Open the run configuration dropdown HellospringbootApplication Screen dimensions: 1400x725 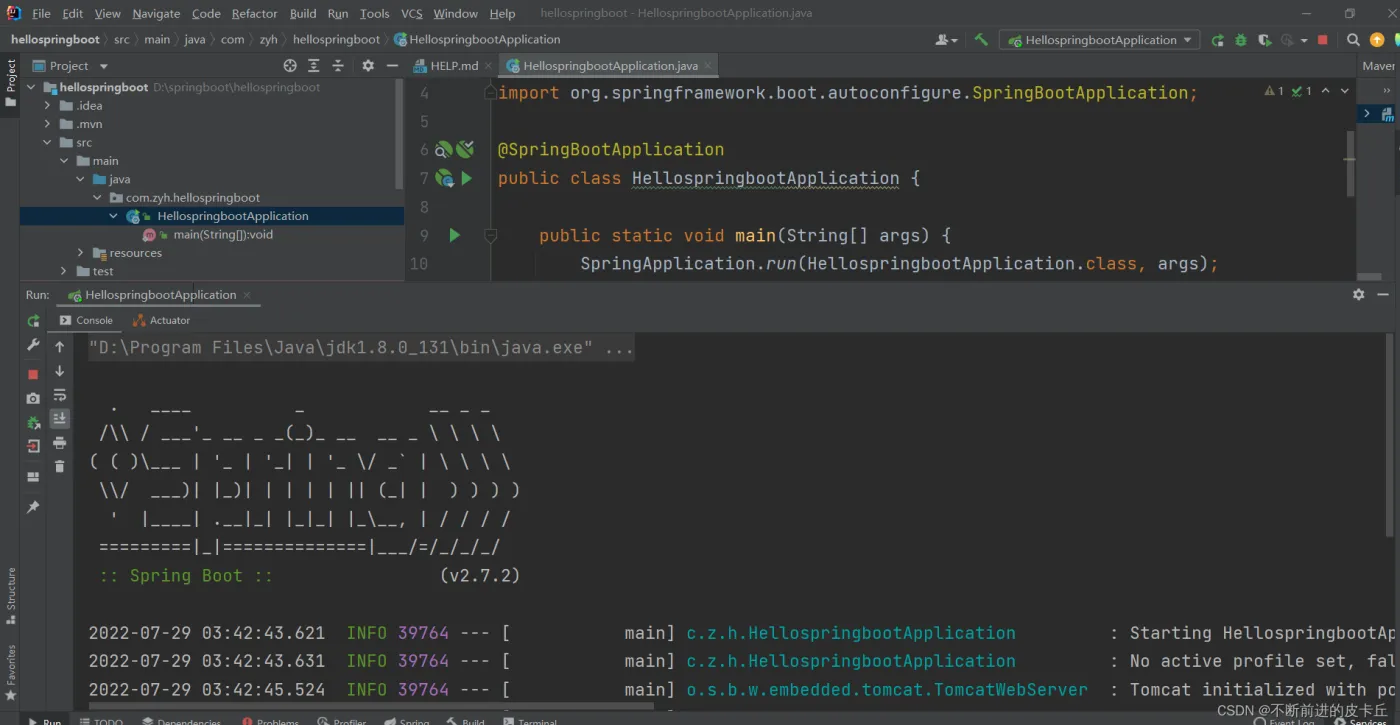click(x=1099, y=40)
